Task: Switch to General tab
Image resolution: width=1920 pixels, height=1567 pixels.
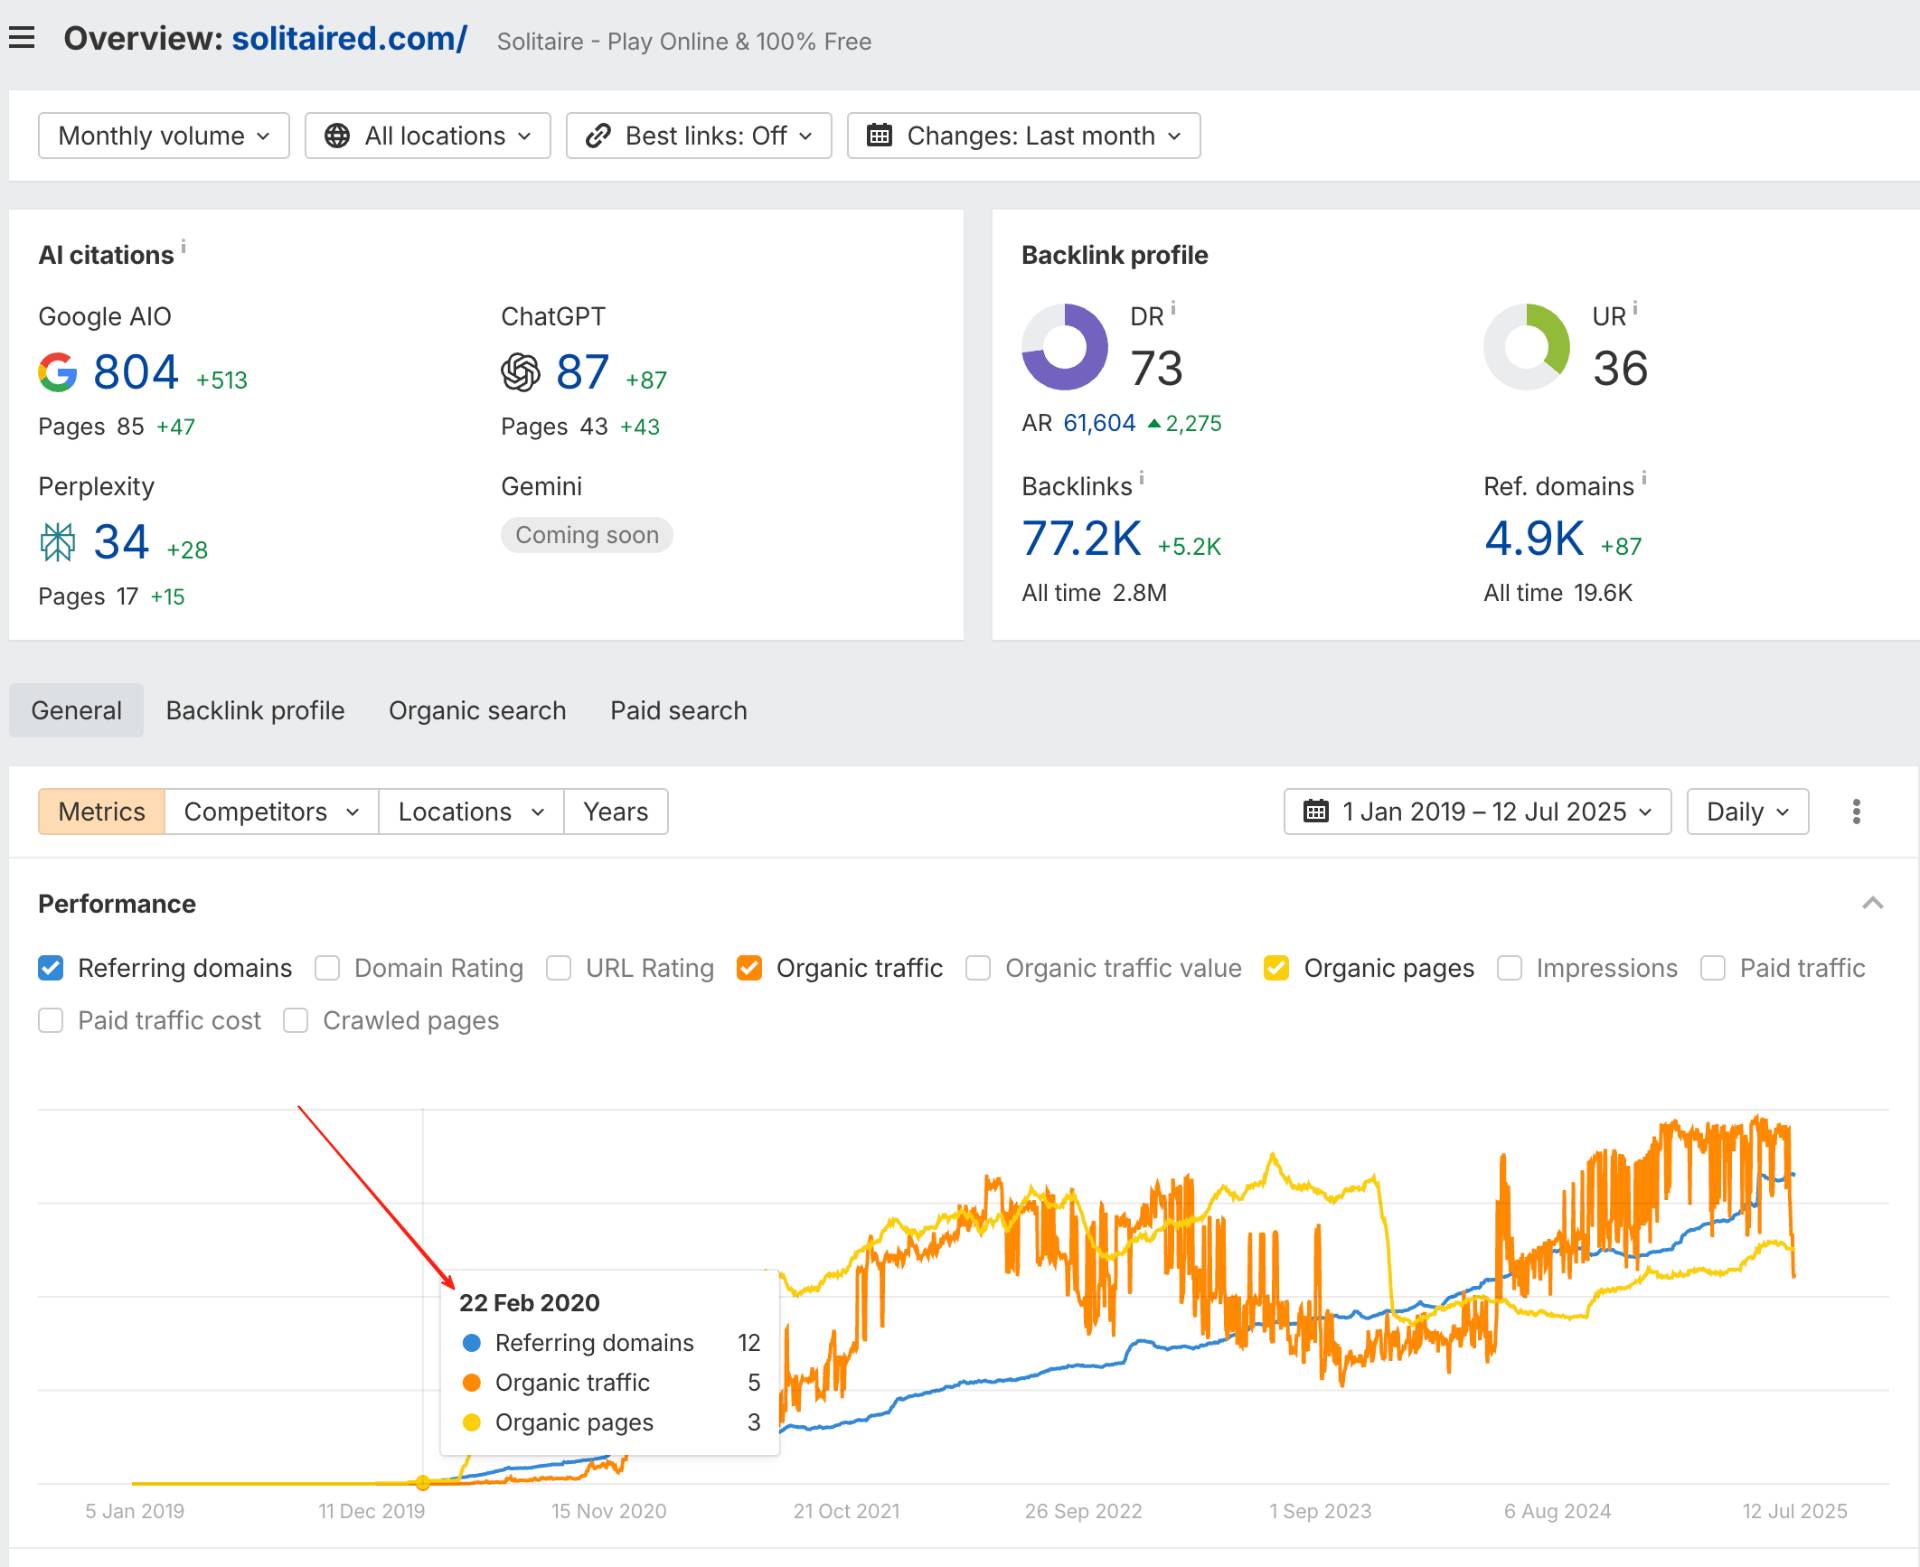Action: (x=76, y=710)
